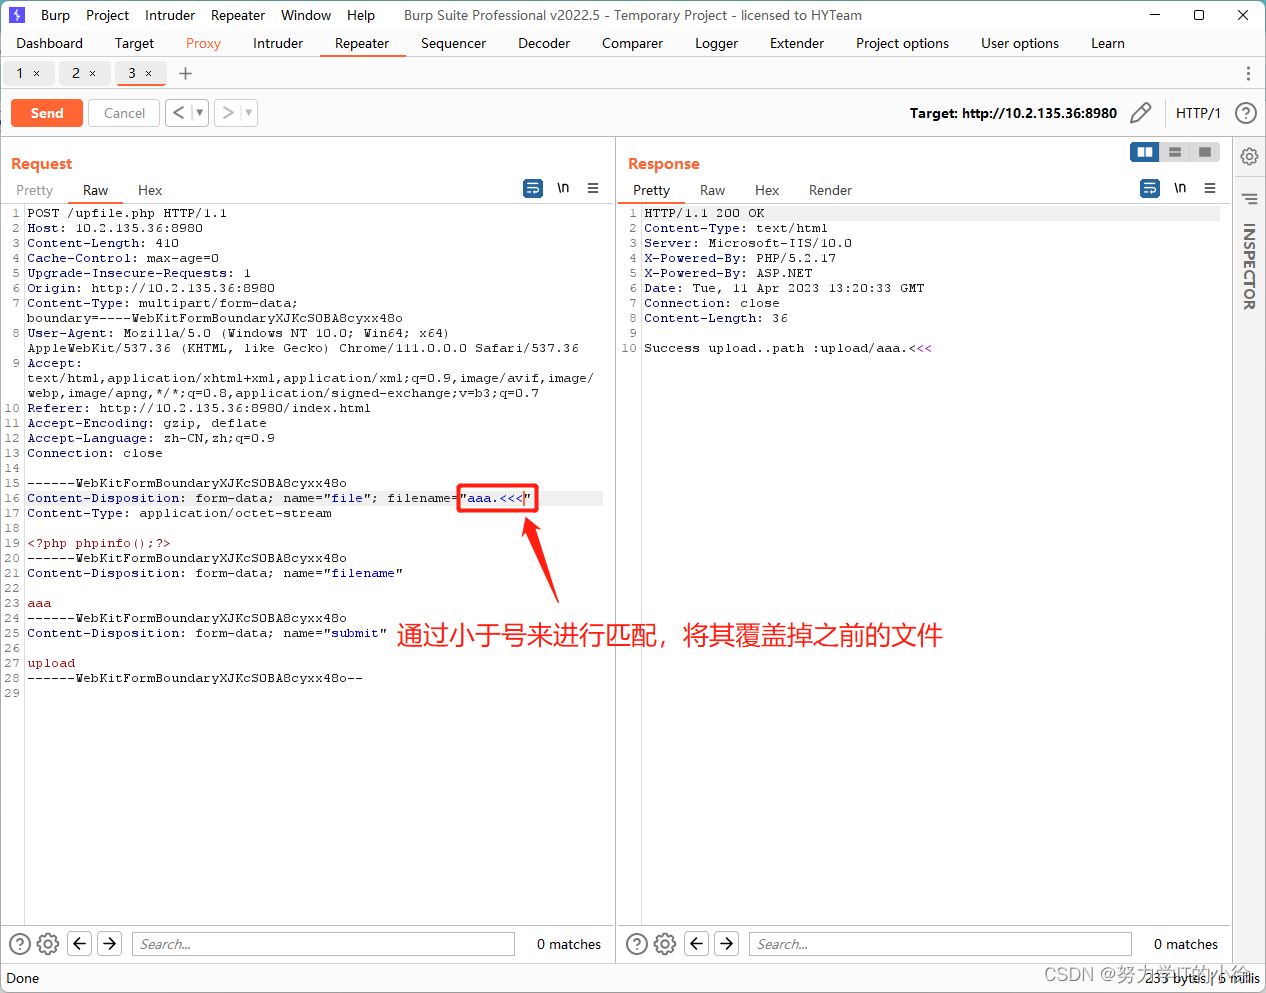Open the Request panel options menu

click(x=593, y=188)
